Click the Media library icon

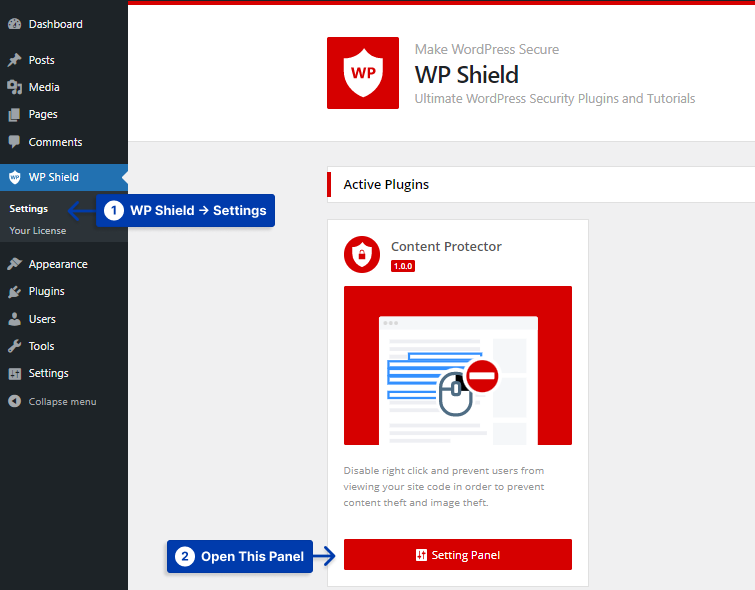pyautogui.click(x=14, y=87)
